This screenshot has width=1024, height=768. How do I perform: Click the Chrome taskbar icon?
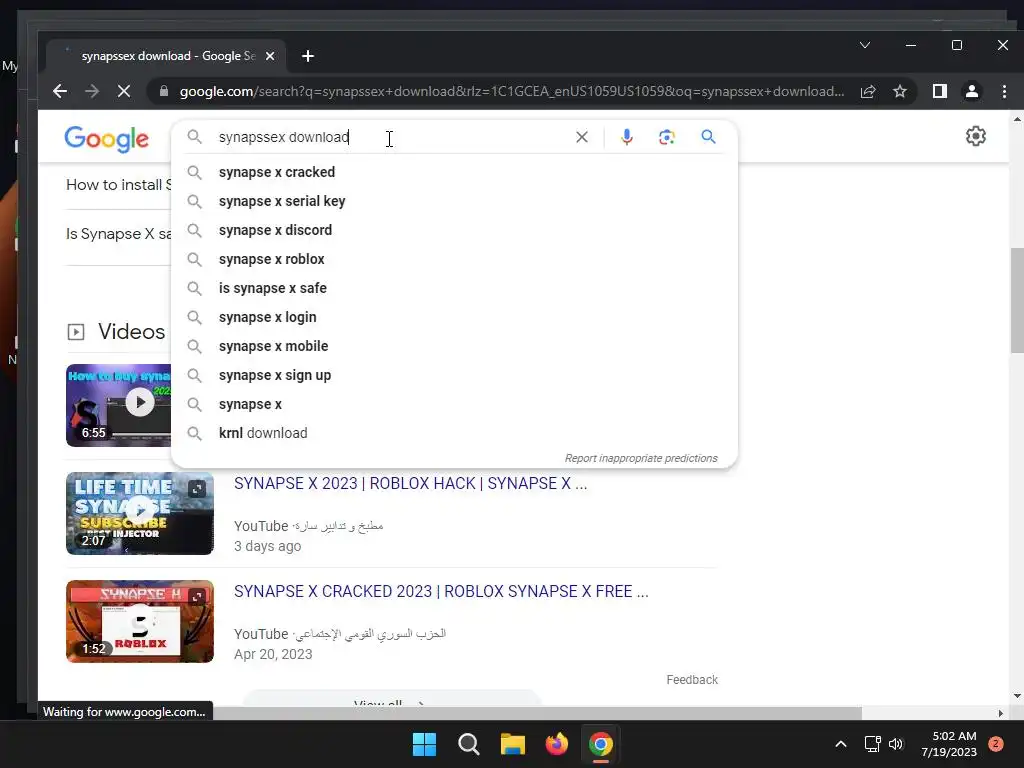[x=601, y=744]
